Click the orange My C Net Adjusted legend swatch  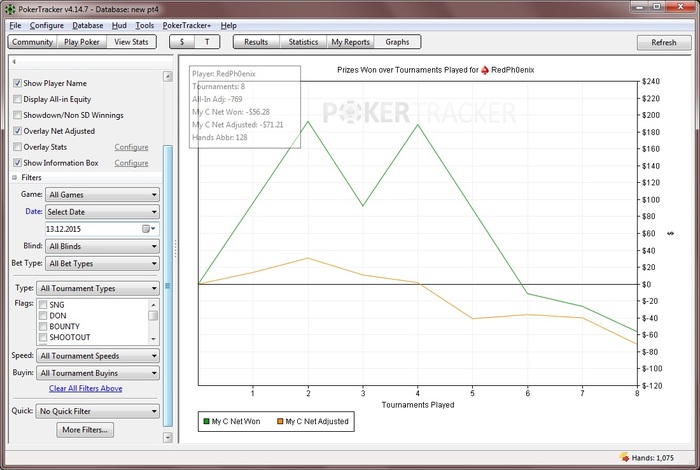(x=280, y=421)
